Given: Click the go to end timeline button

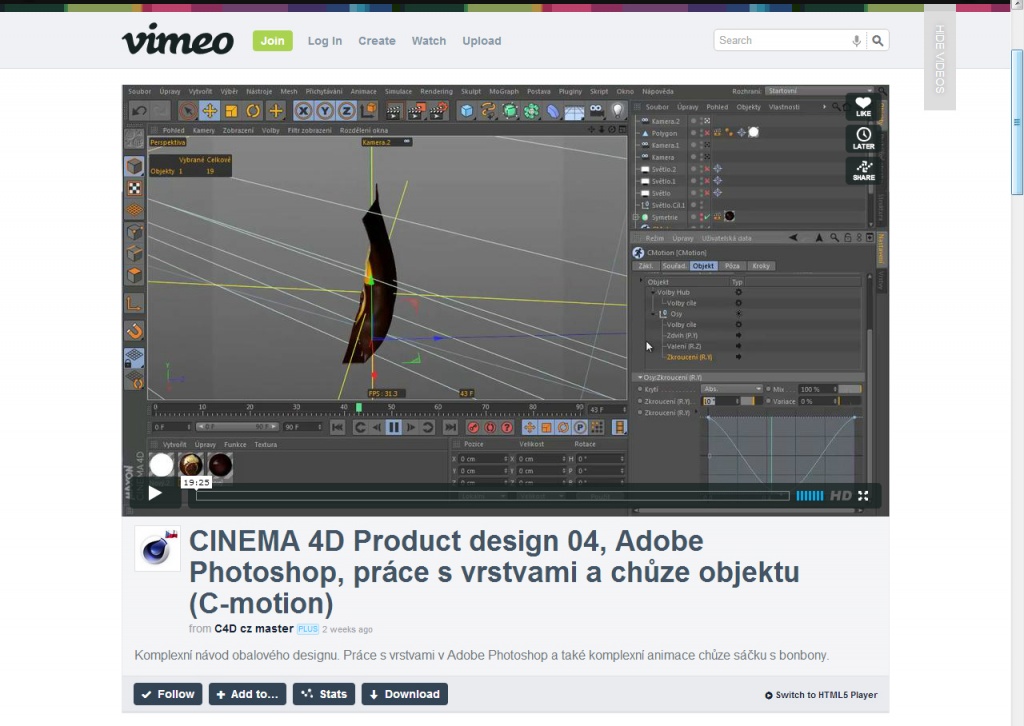Looking at the screenshot, I should click(x=450, y=428).
